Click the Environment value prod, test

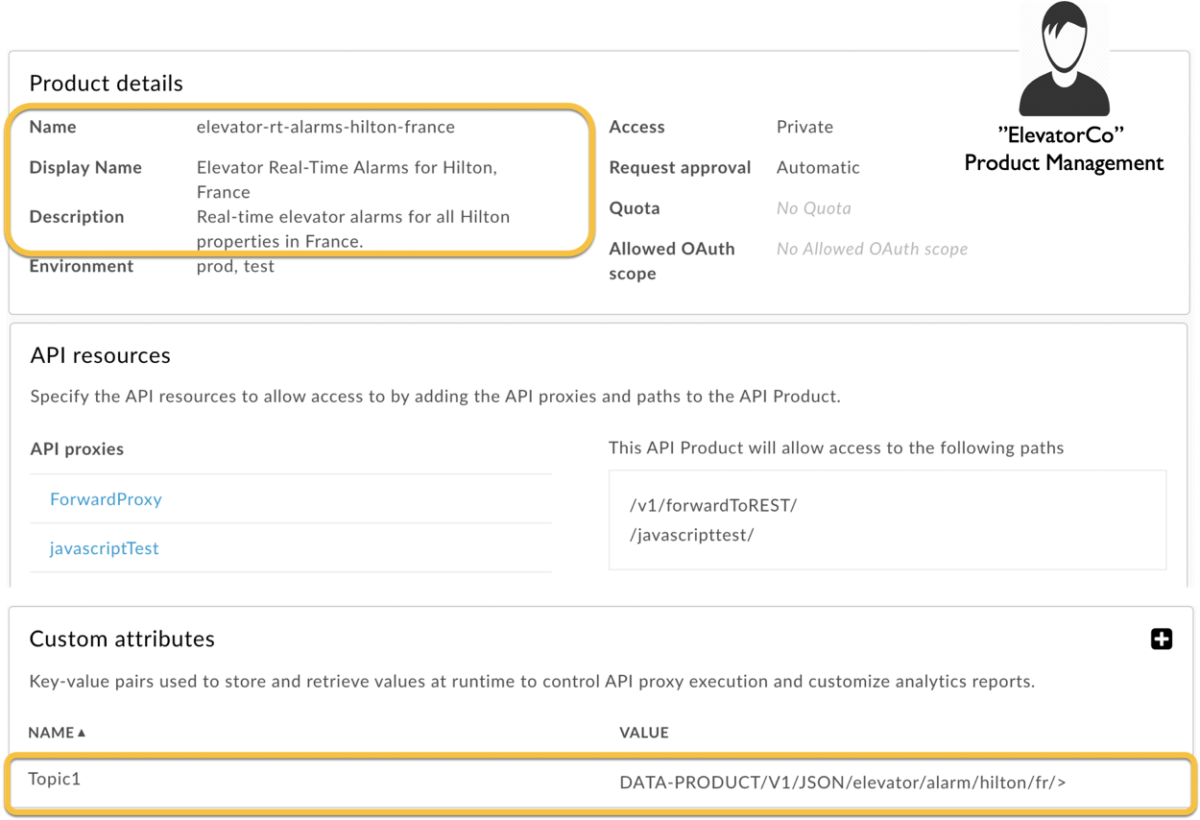[235, 266]
